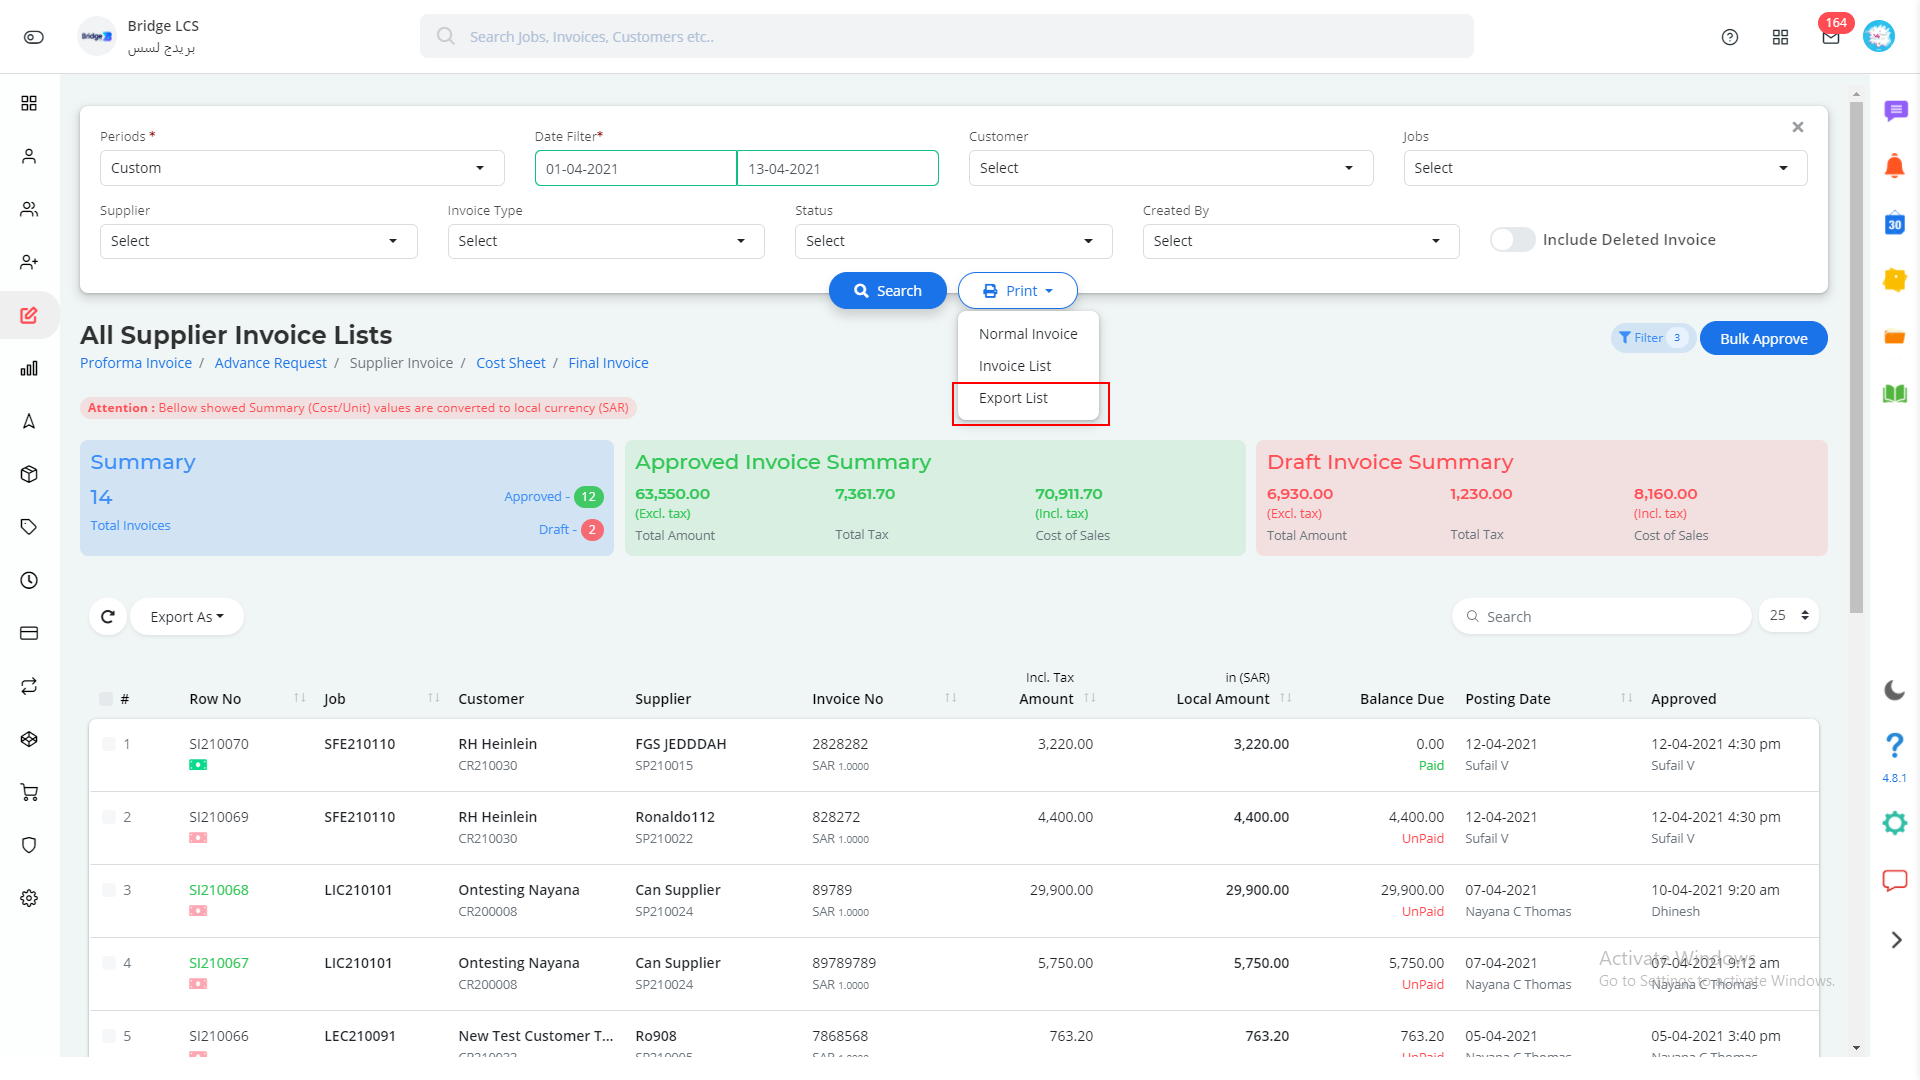Open the clock icon in sidebar
Viewport: 1920px width, 1080px height.
click(x=29, y=580)
